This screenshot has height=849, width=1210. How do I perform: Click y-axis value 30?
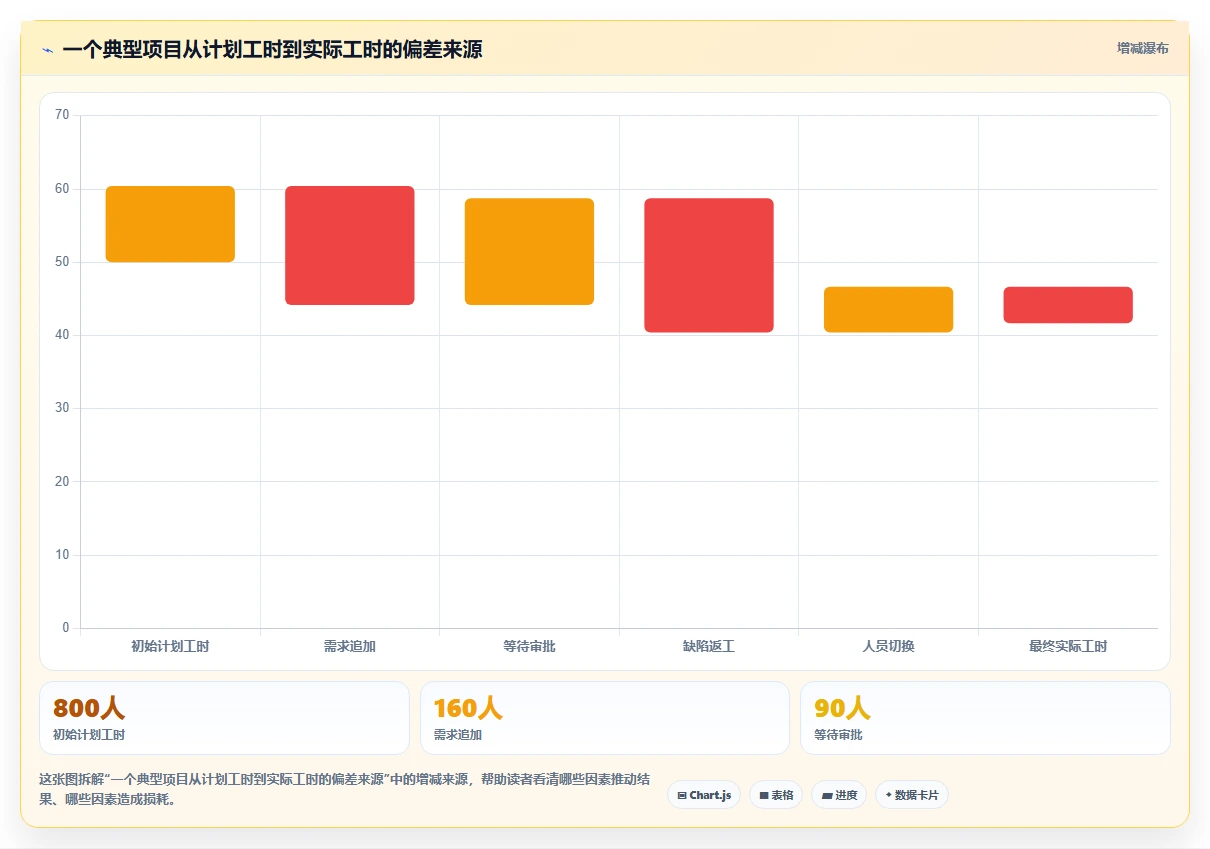coord(62,408)
